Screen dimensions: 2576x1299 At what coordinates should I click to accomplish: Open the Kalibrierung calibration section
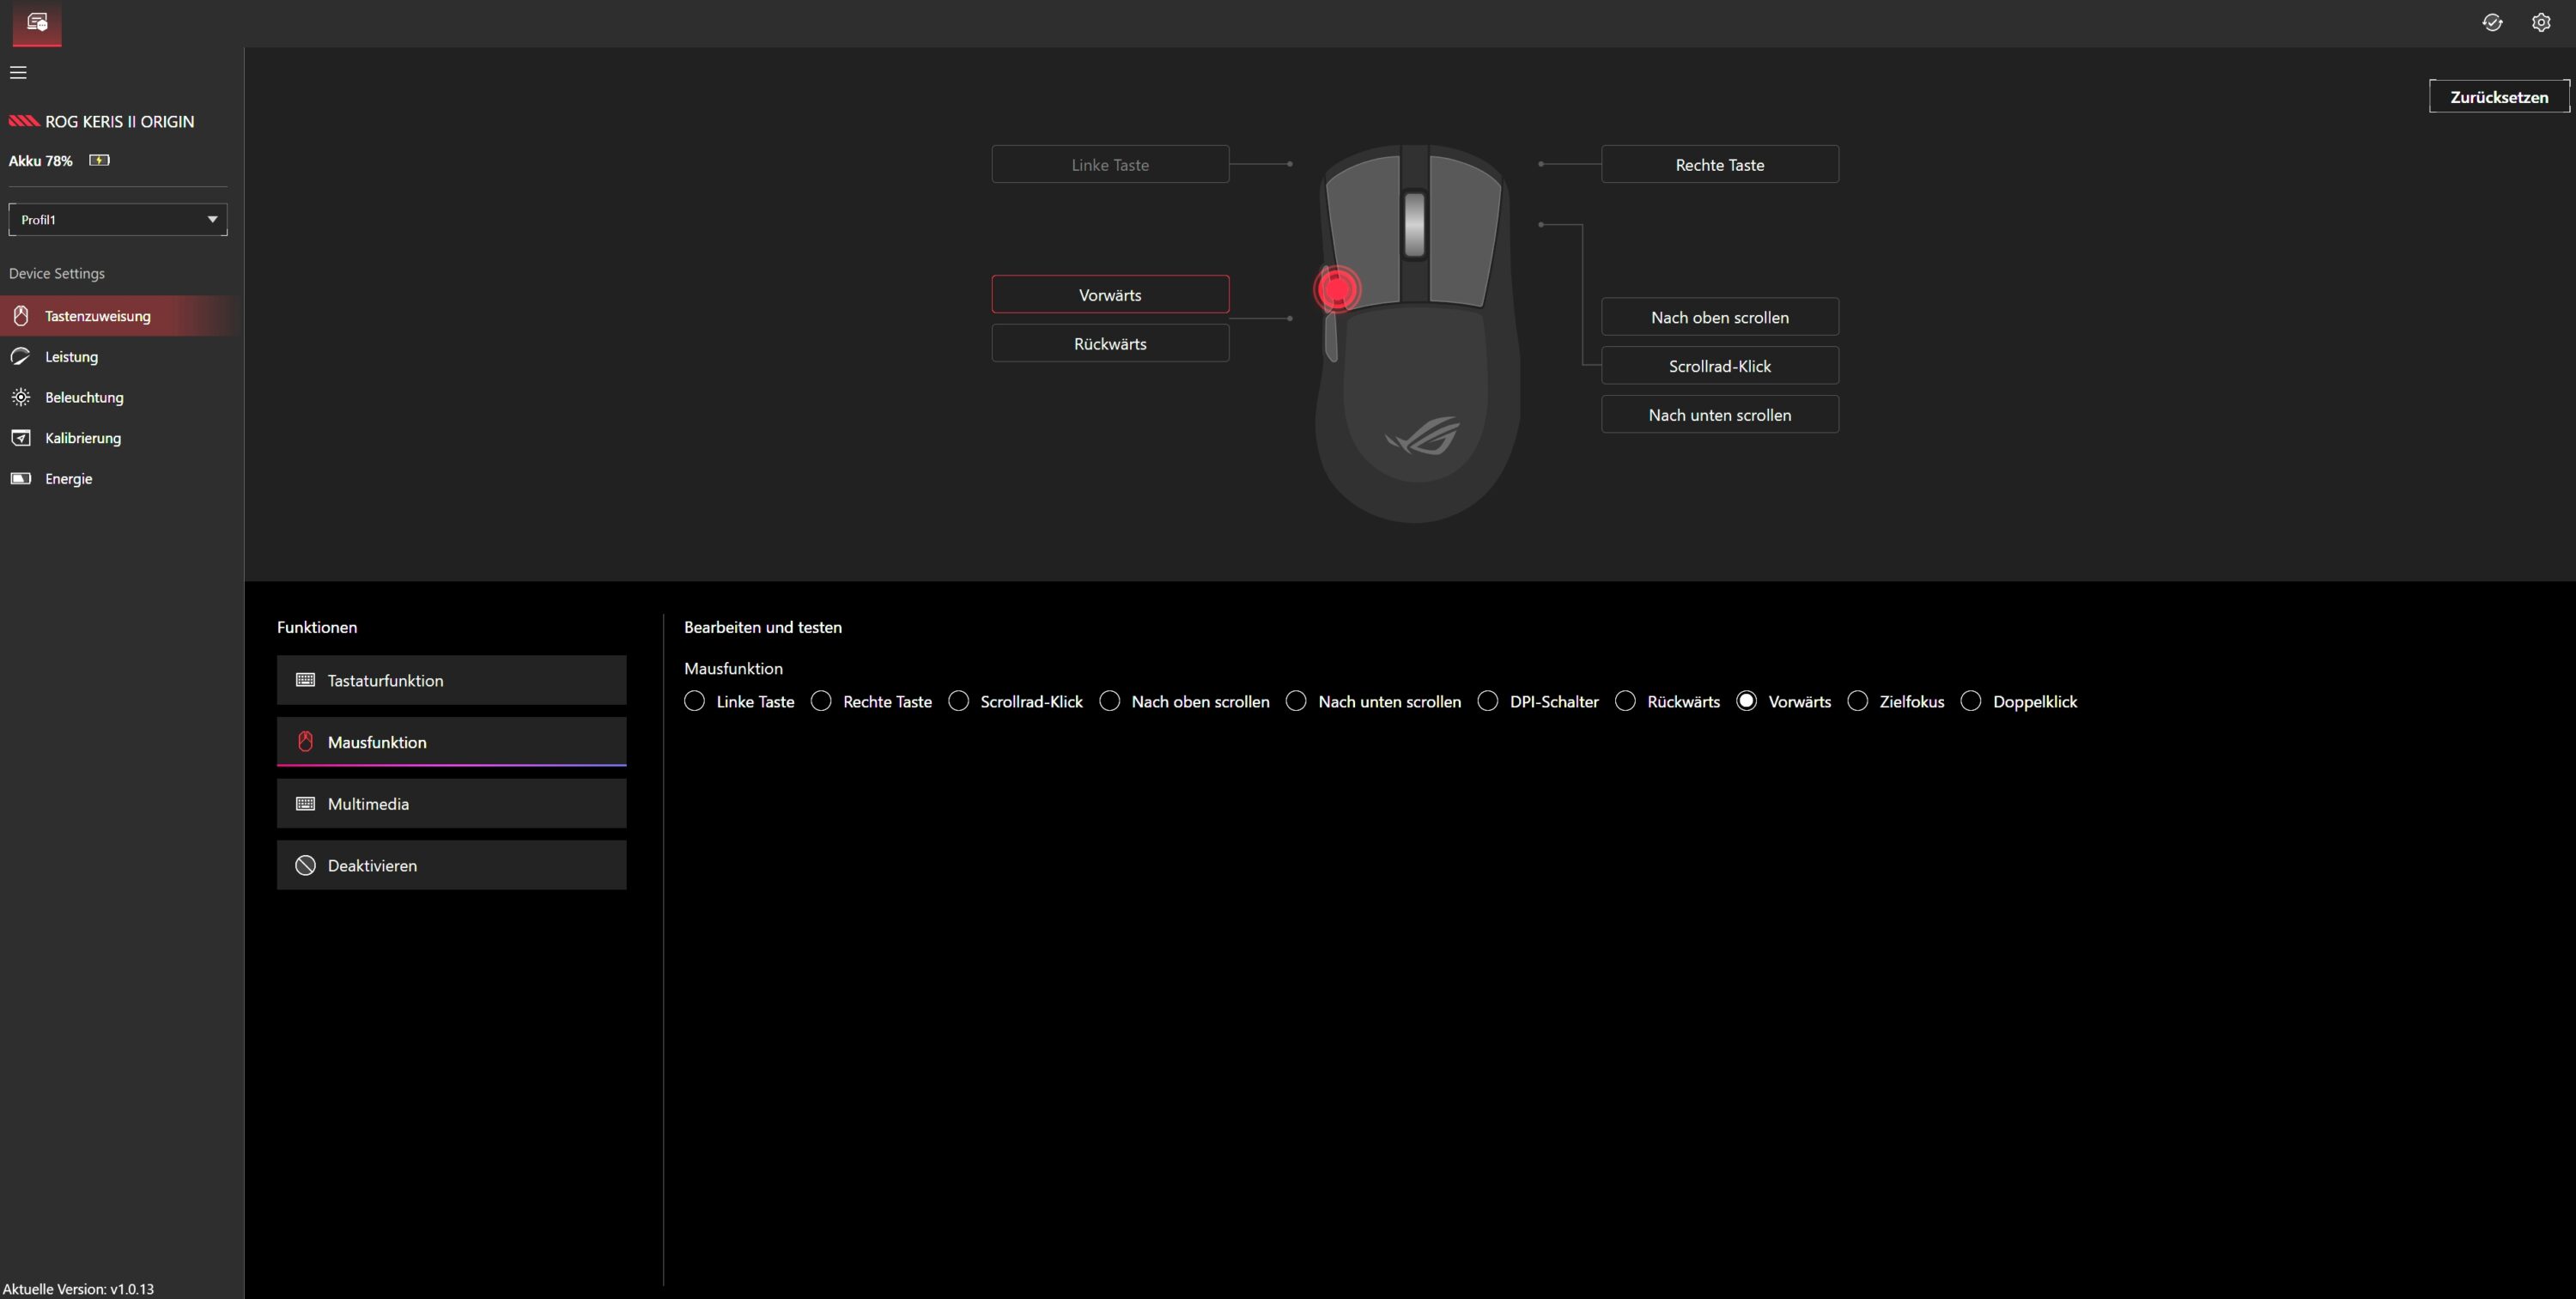[x=83, y=438]
